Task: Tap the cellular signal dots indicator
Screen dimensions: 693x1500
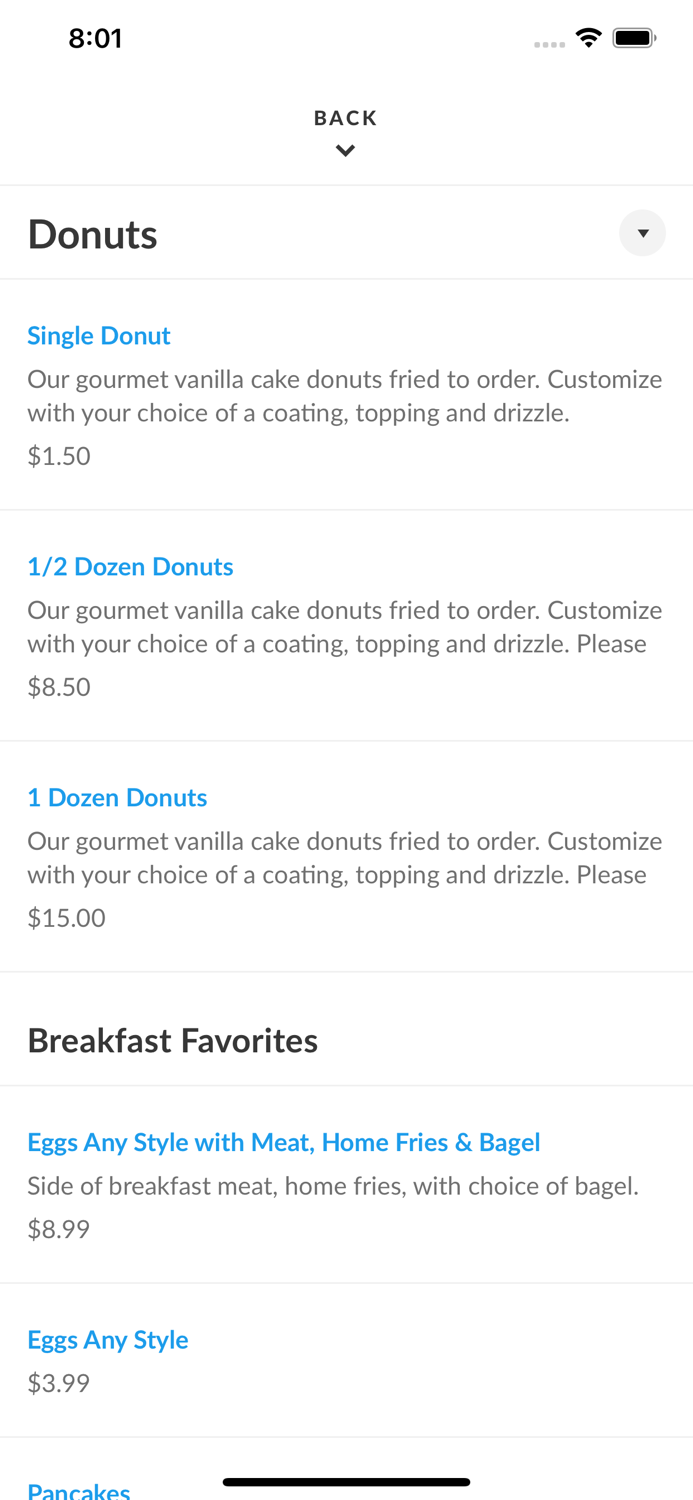Action: pyautogui.click(x=549, y=44)
